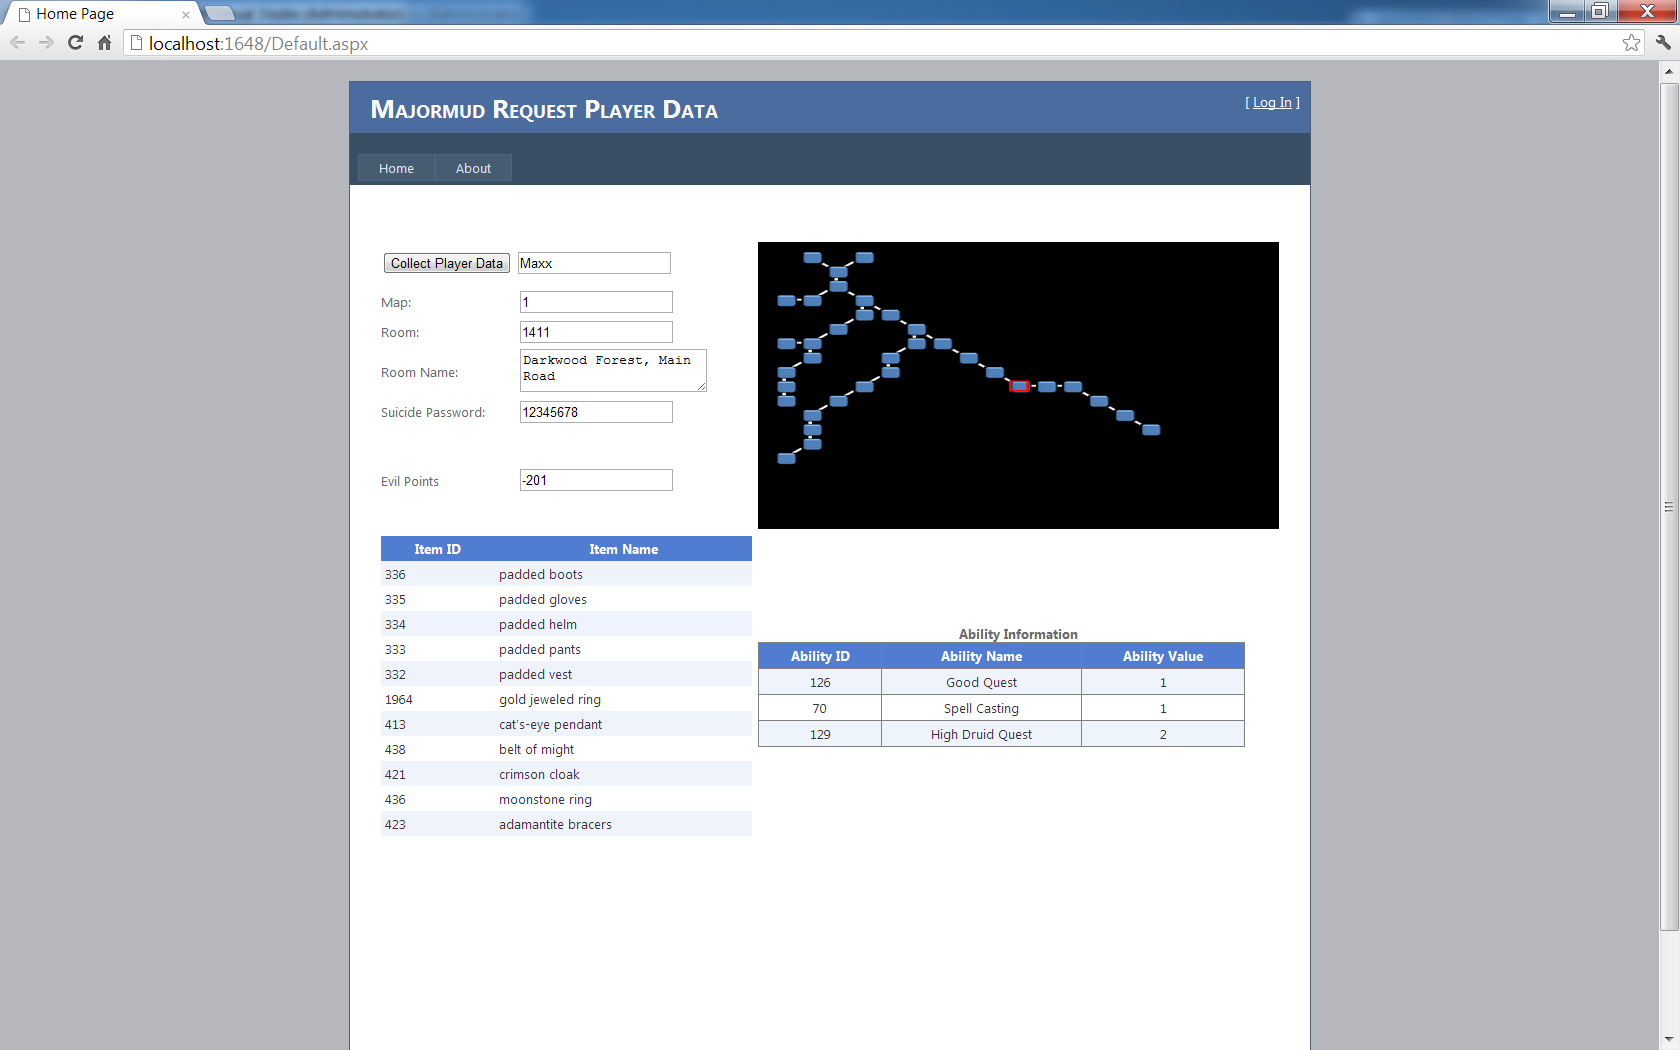The height and width of the screenshot is (1050, 1680).
Task: Close the Home Page tab
Action: (x=185, y=15)
